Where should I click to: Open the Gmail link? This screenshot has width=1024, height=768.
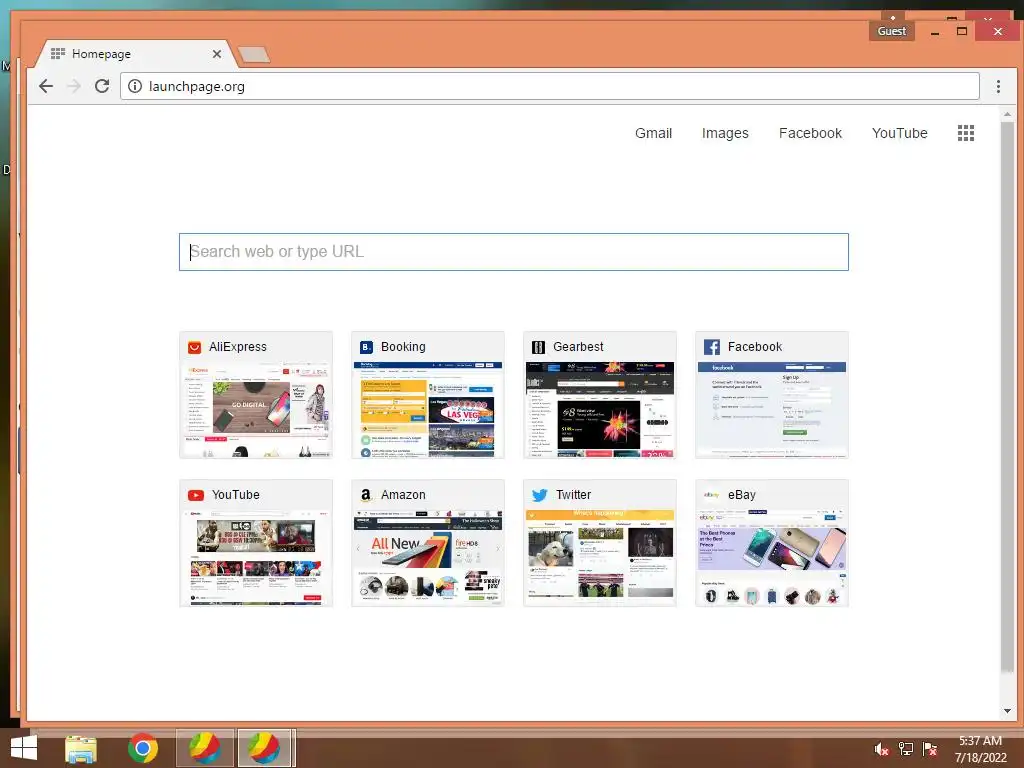(653, 133)
